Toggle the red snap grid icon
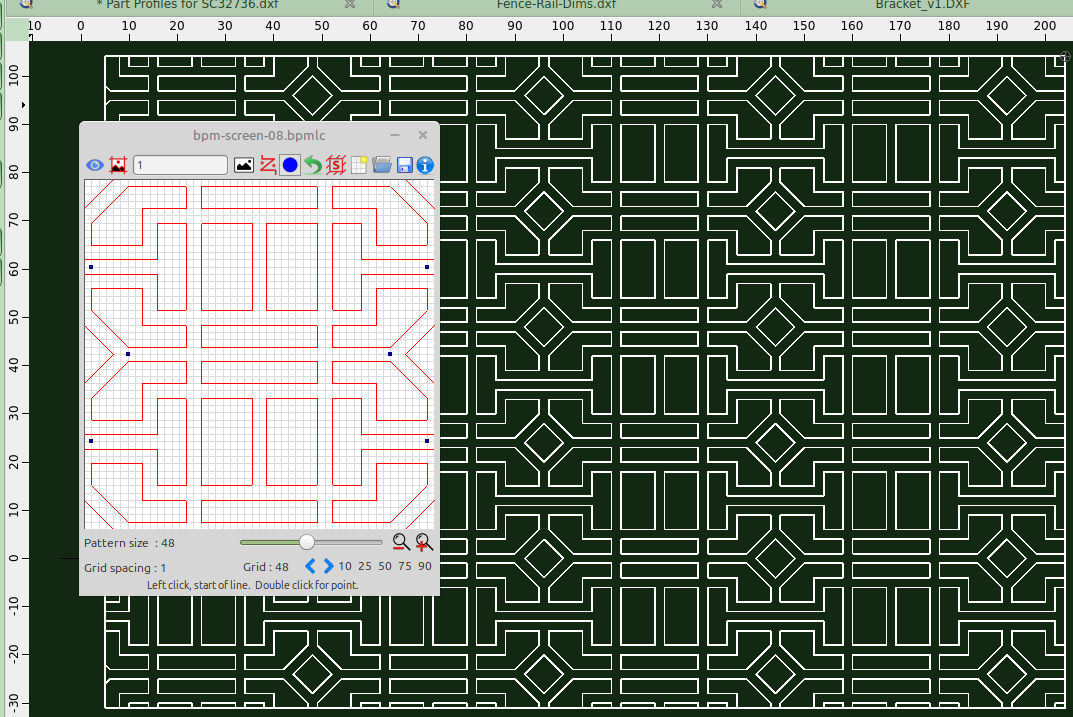Viewport: 1073px width, 717px height. pyautogui.click(x=336, y=165)
